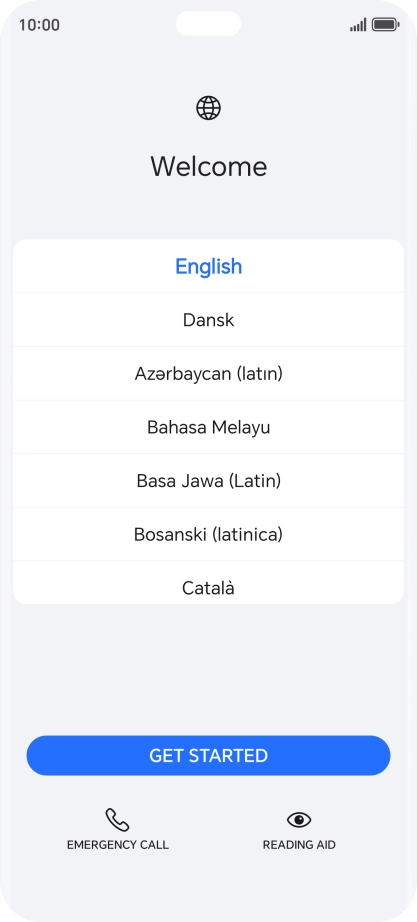417x922 pixels.
Task: Tap the Welcome heading
Action: click(208, 166)
